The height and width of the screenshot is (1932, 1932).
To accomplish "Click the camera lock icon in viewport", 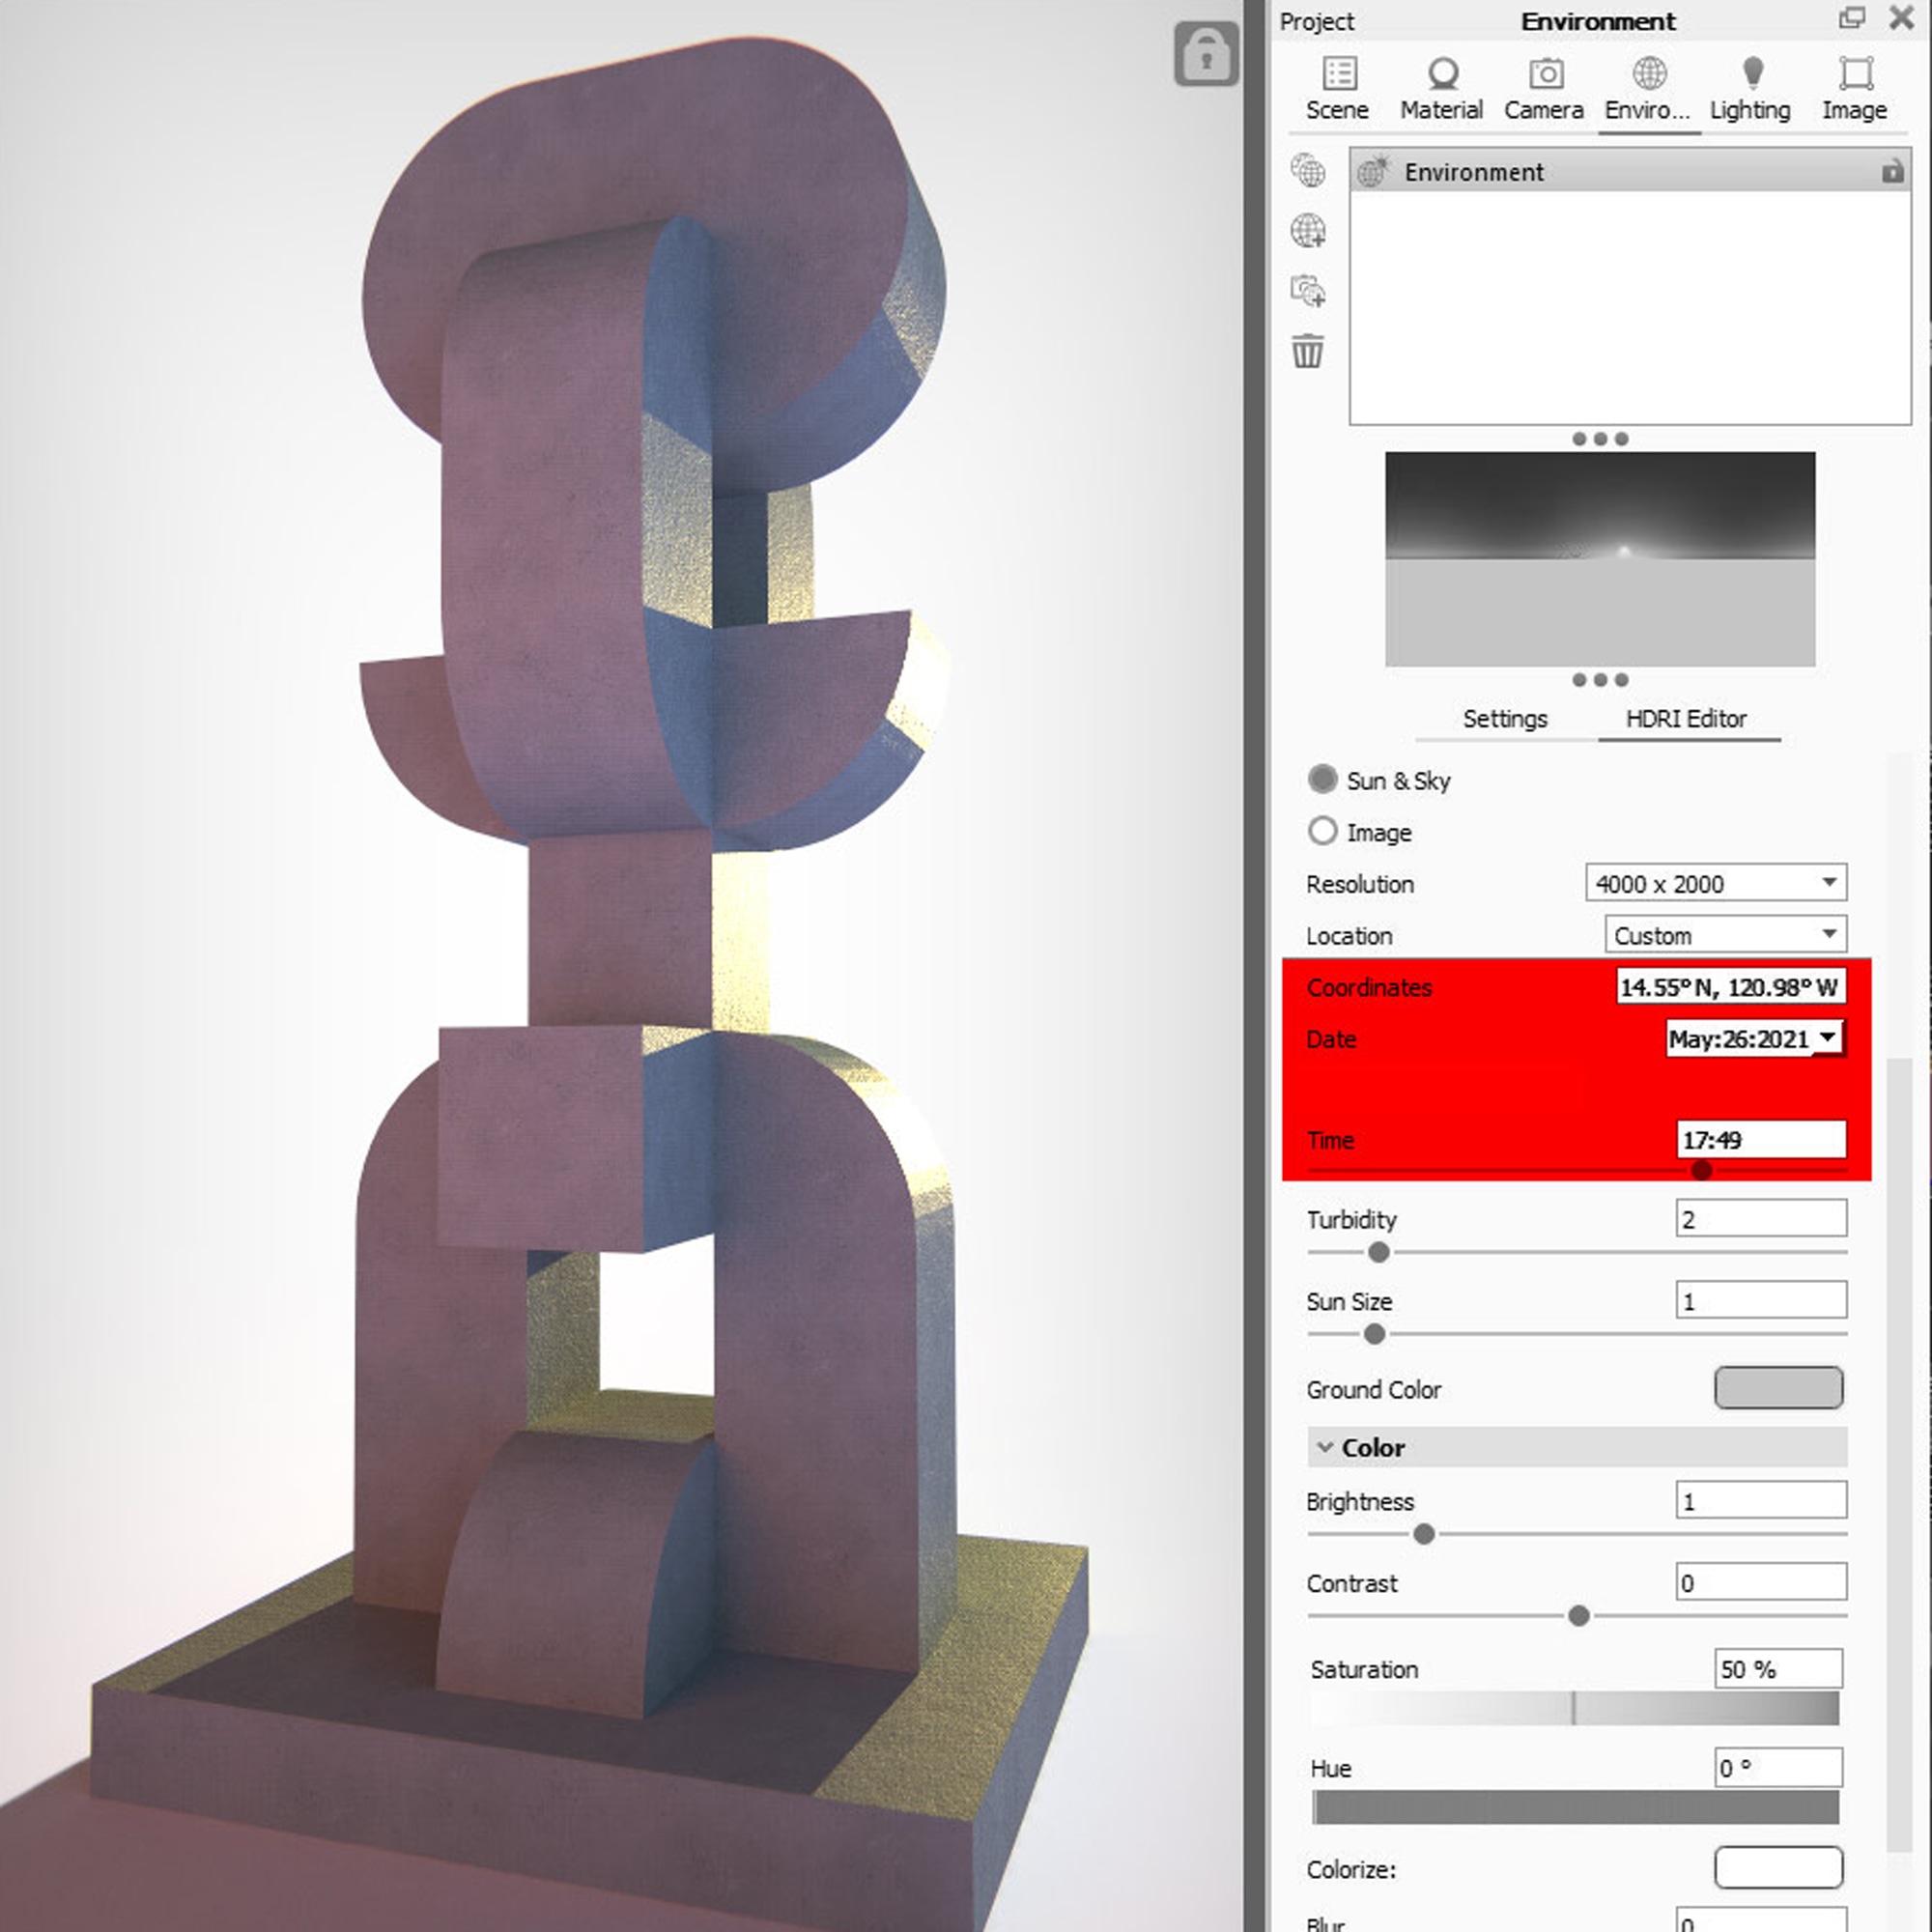I will tap(1205, 54).
